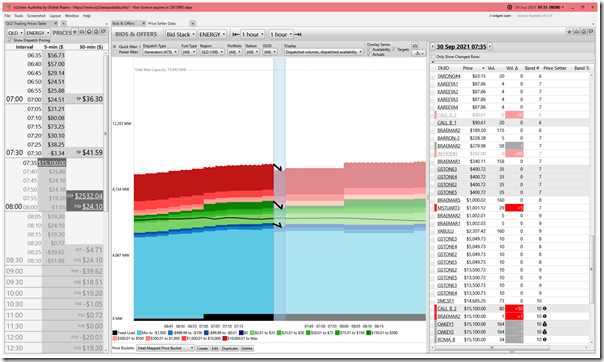Step to previous interval beside 30 Sep 2021 07:35
This screenshot has height=362, width=604.
(x=433, y=47)
